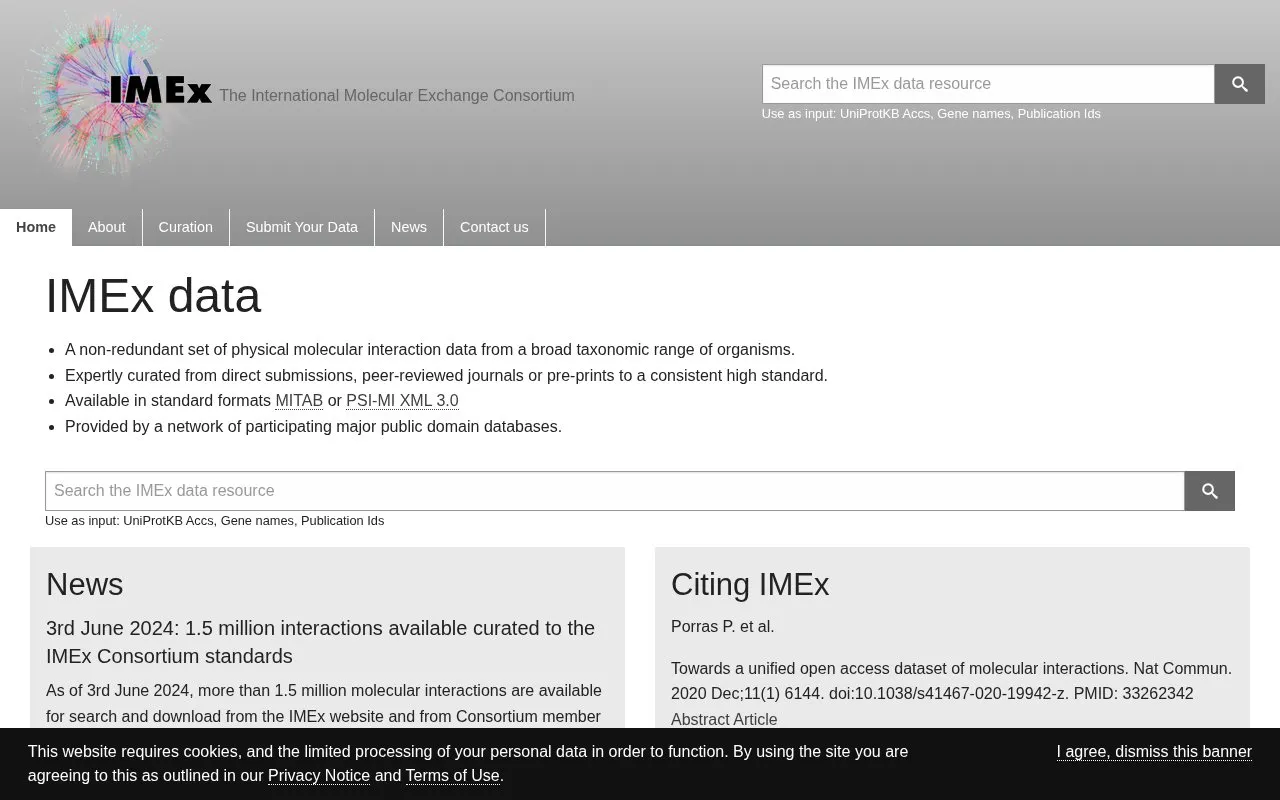The image size is (1280, 800).
Task: Open the Article link under Citing IMEx
Action: tap(755, 719)
